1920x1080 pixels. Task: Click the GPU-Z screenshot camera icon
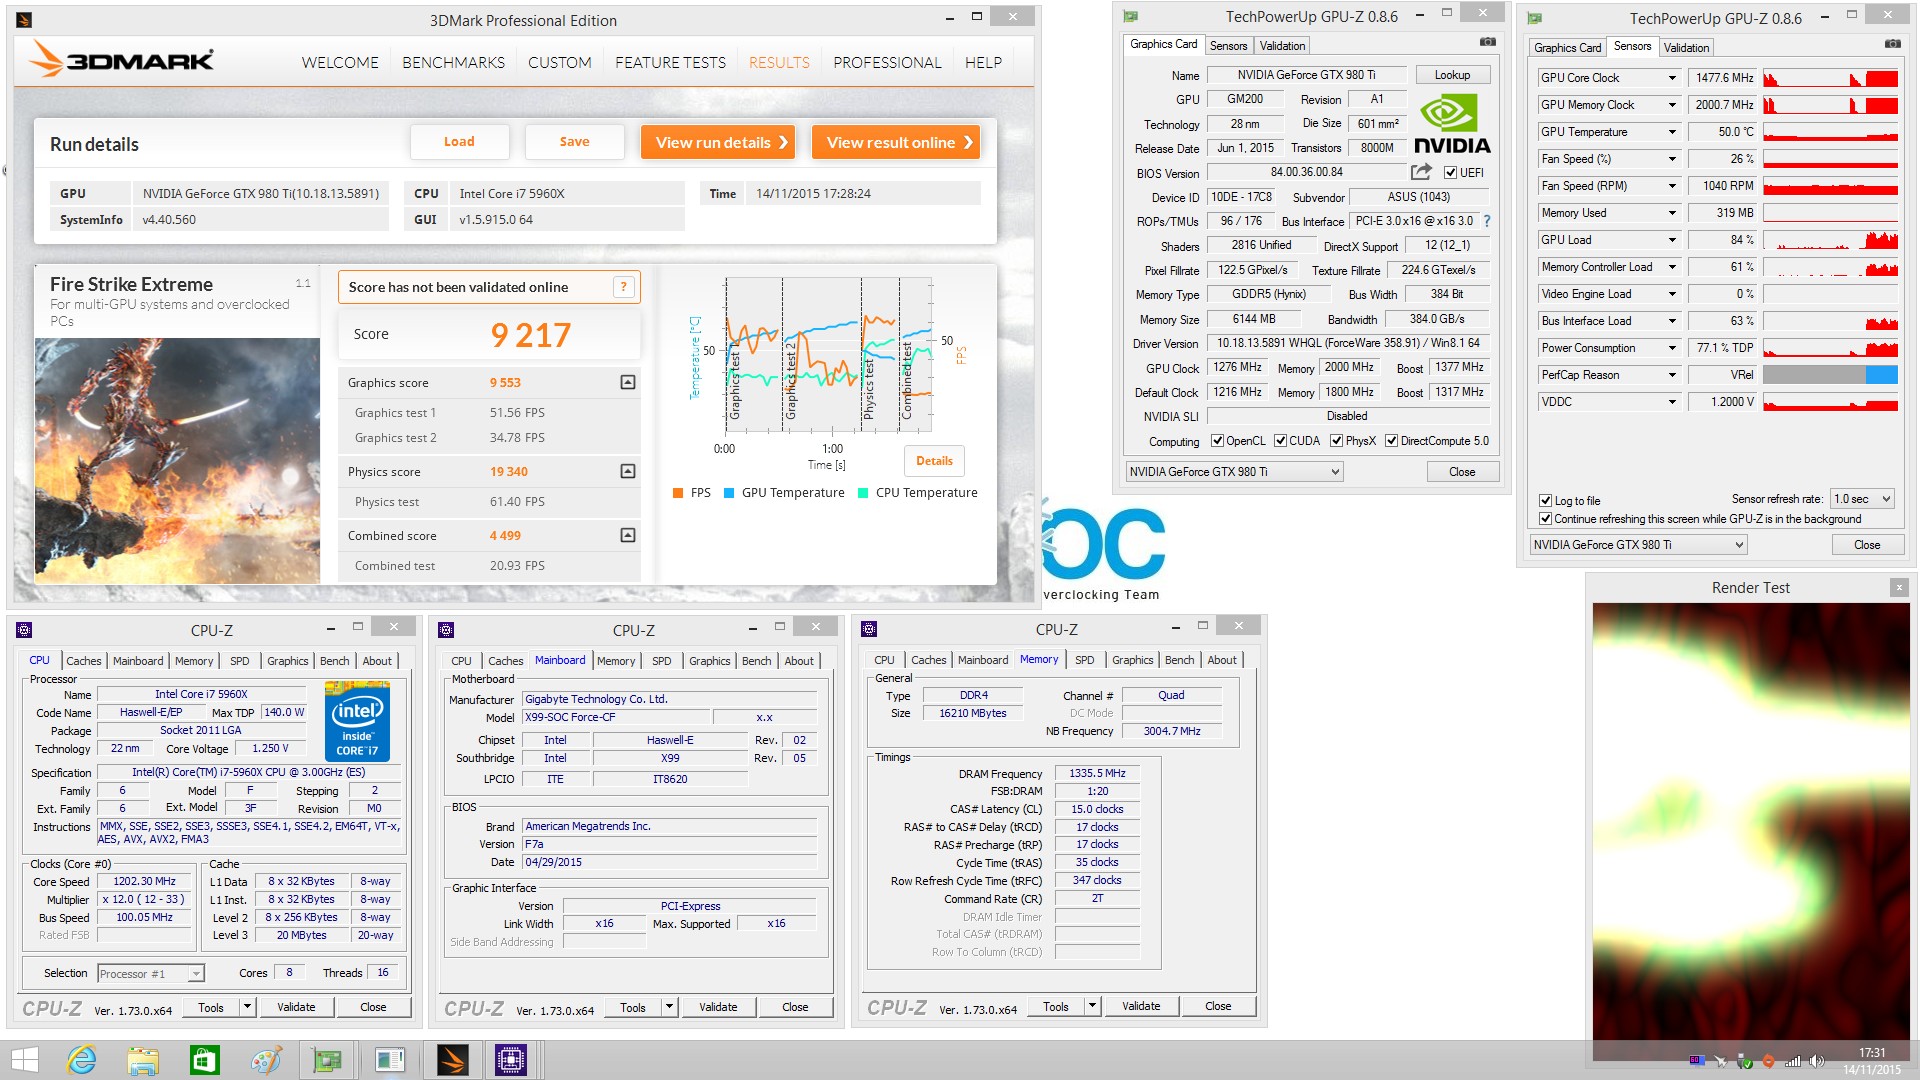tap(1488, 42)
